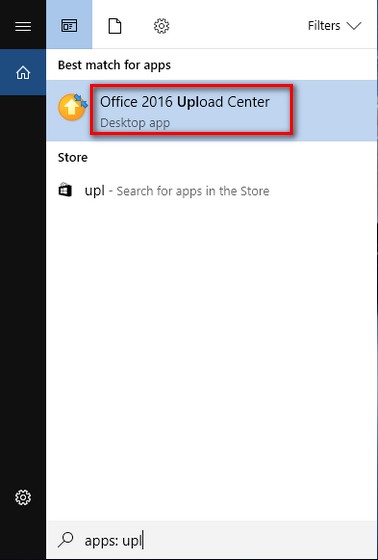
Task: Open the hamburger menu in the sidebar
Action: [x=23, y=26]
